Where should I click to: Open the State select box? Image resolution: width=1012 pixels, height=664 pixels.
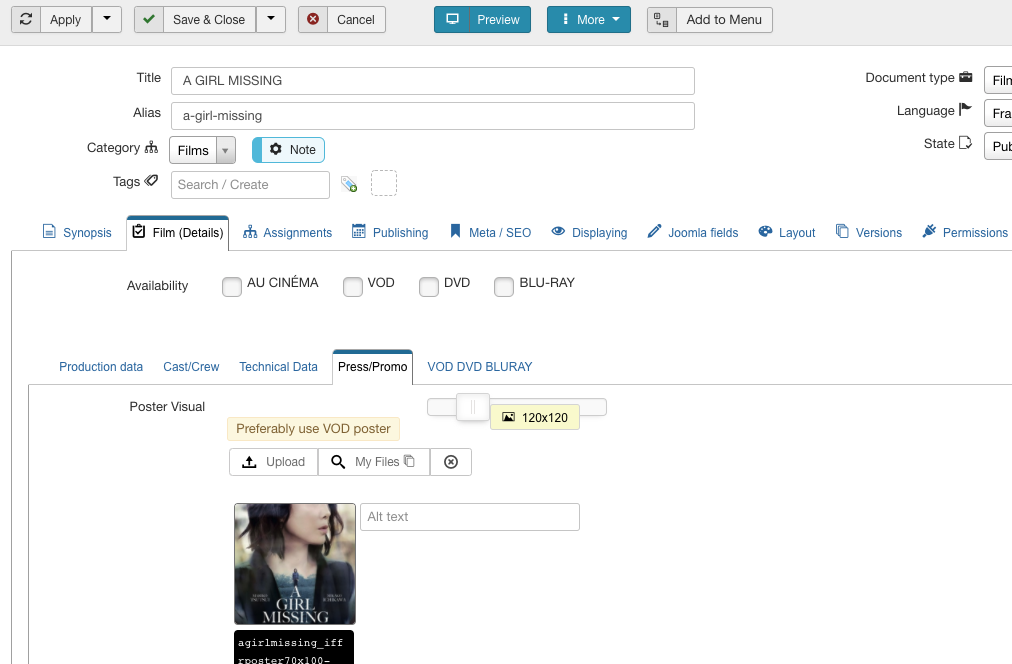pyautogui.click(x=998, y=146)
